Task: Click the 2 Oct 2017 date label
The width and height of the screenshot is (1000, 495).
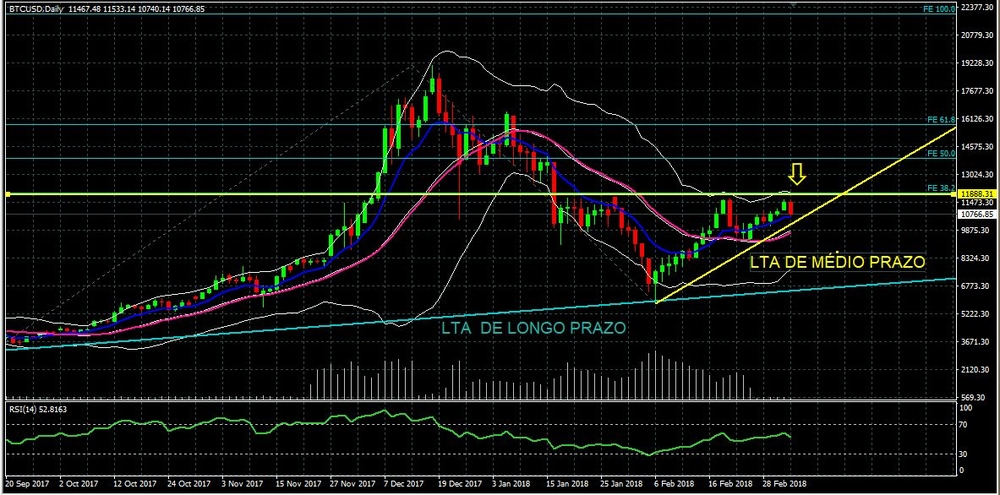Action: point(81,484)
